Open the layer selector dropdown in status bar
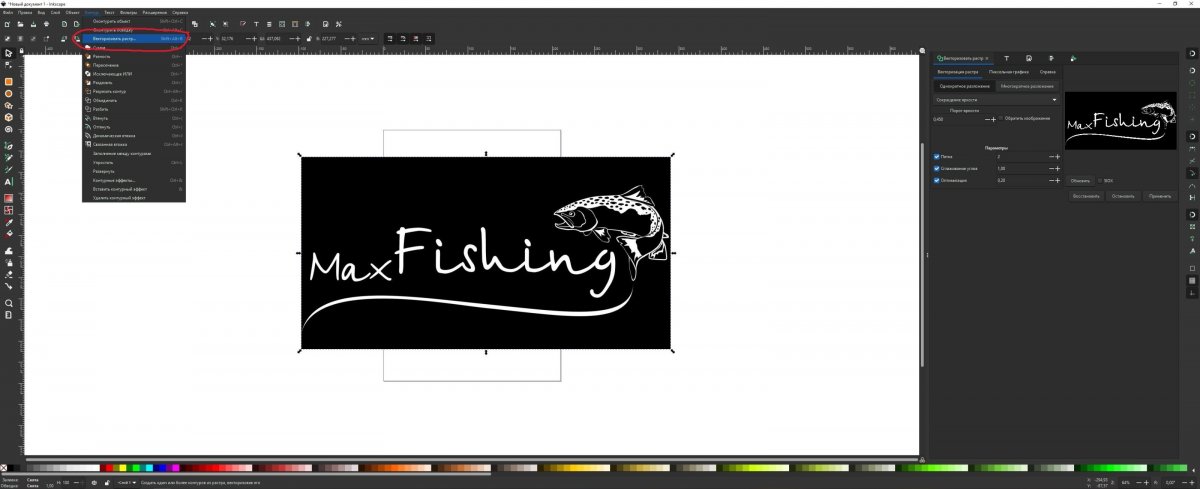The image size is (1200, 489). click(x=127, y=483)
